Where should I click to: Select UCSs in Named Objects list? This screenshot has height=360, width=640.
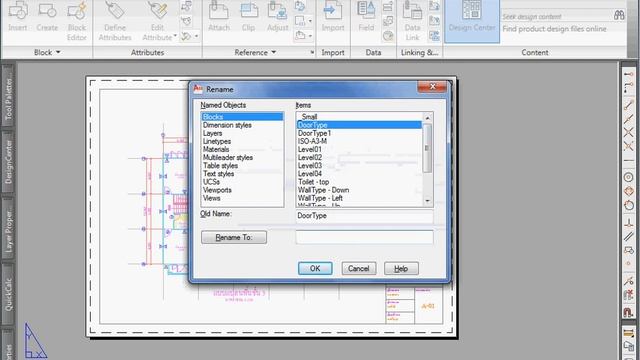pyautogui.click(x=242, y=182)
